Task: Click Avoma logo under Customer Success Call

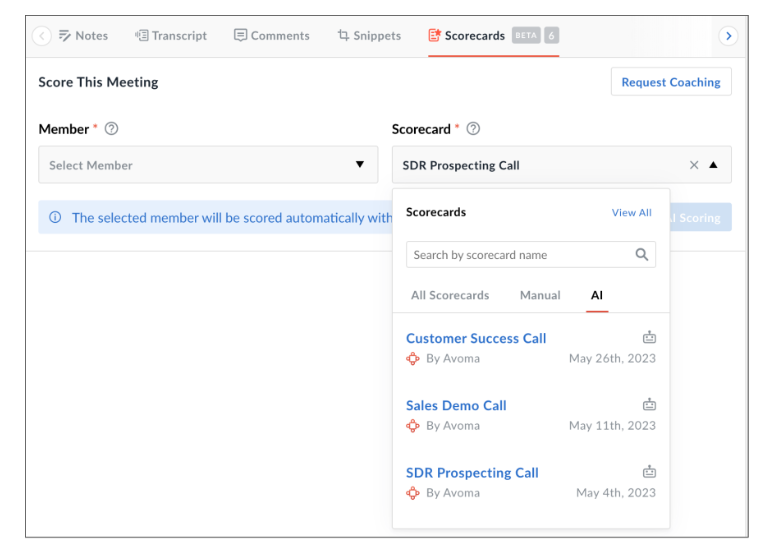Action: click(413, 359)
